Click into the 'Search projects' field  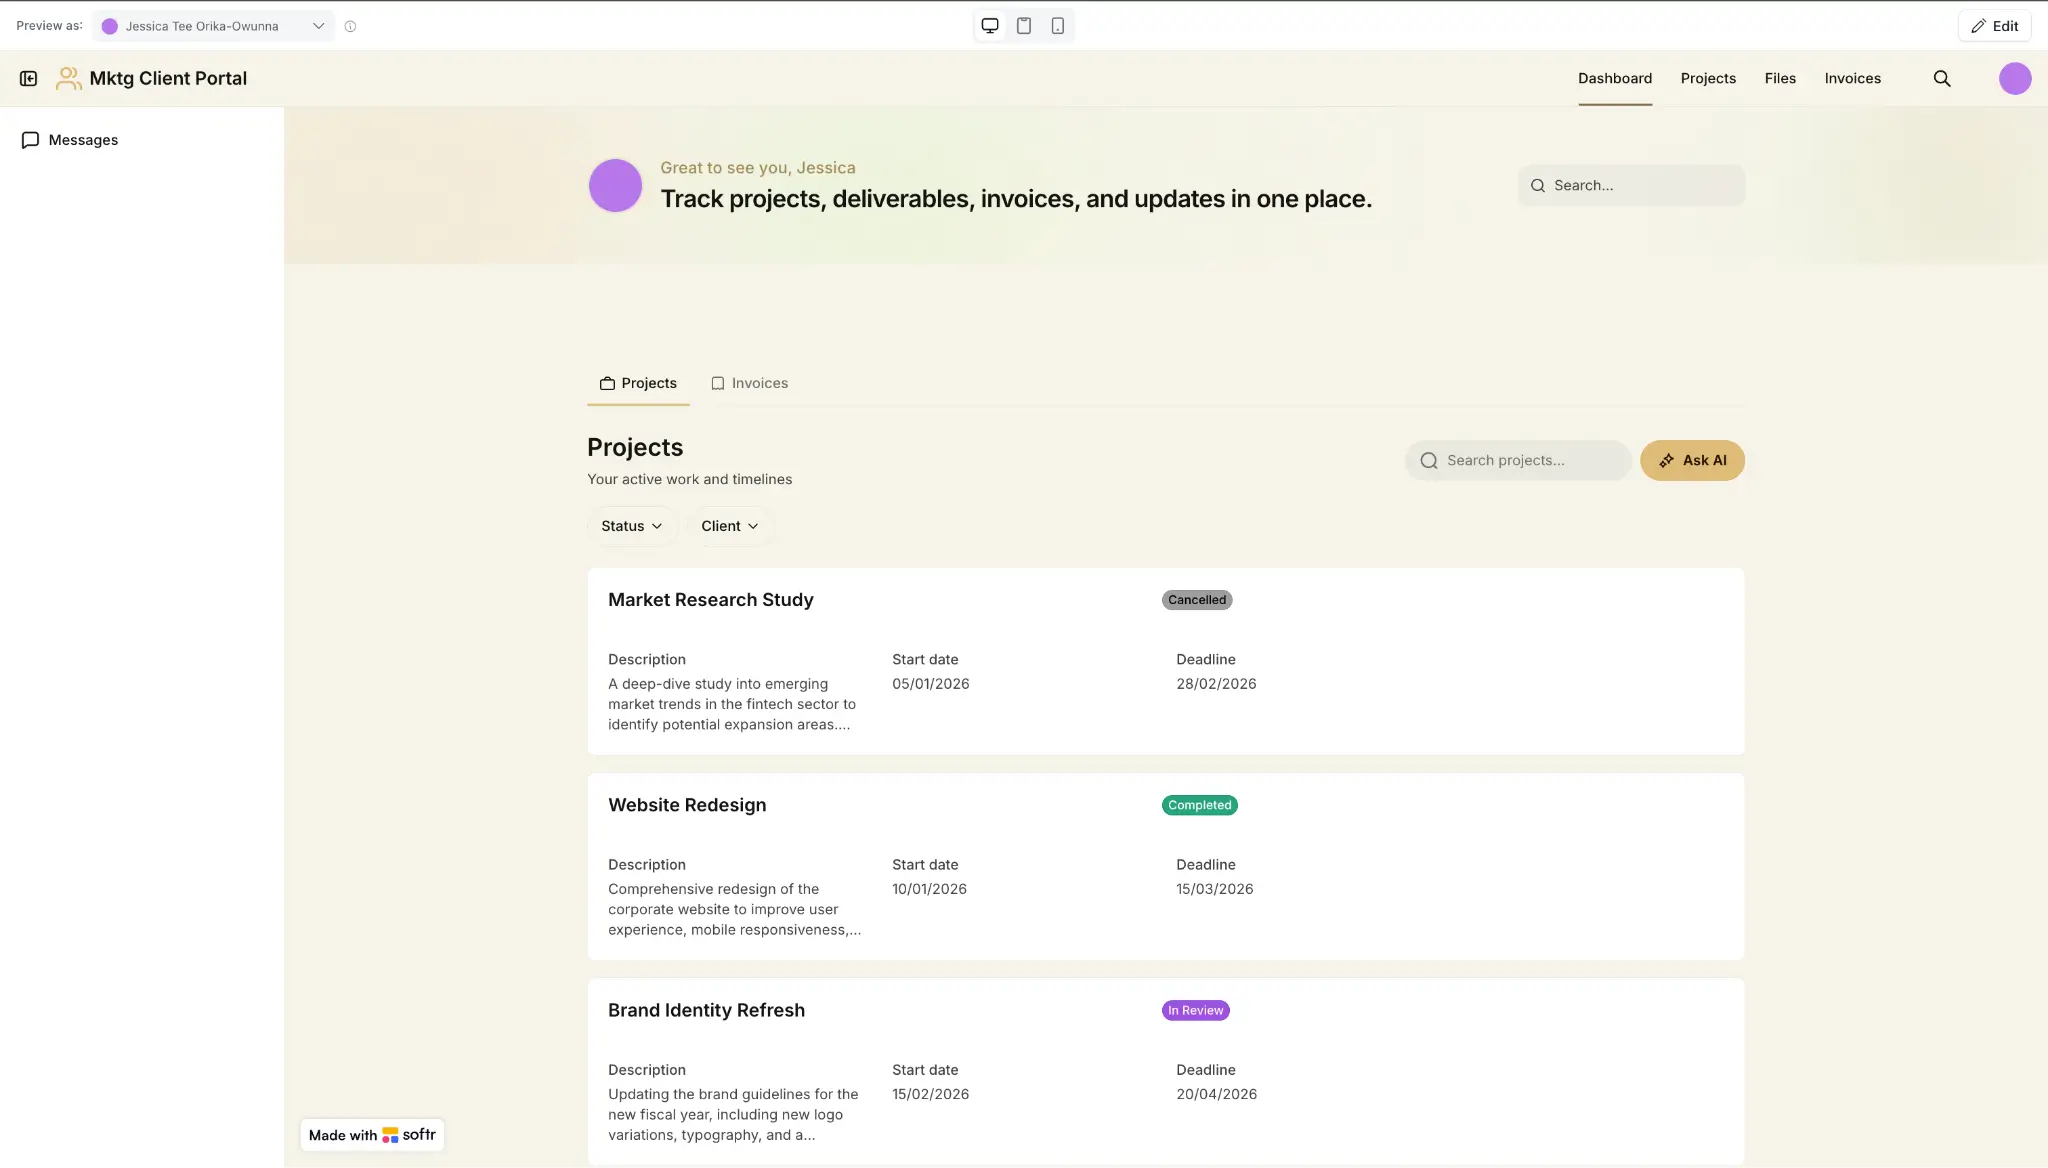tap(1520, 460)
